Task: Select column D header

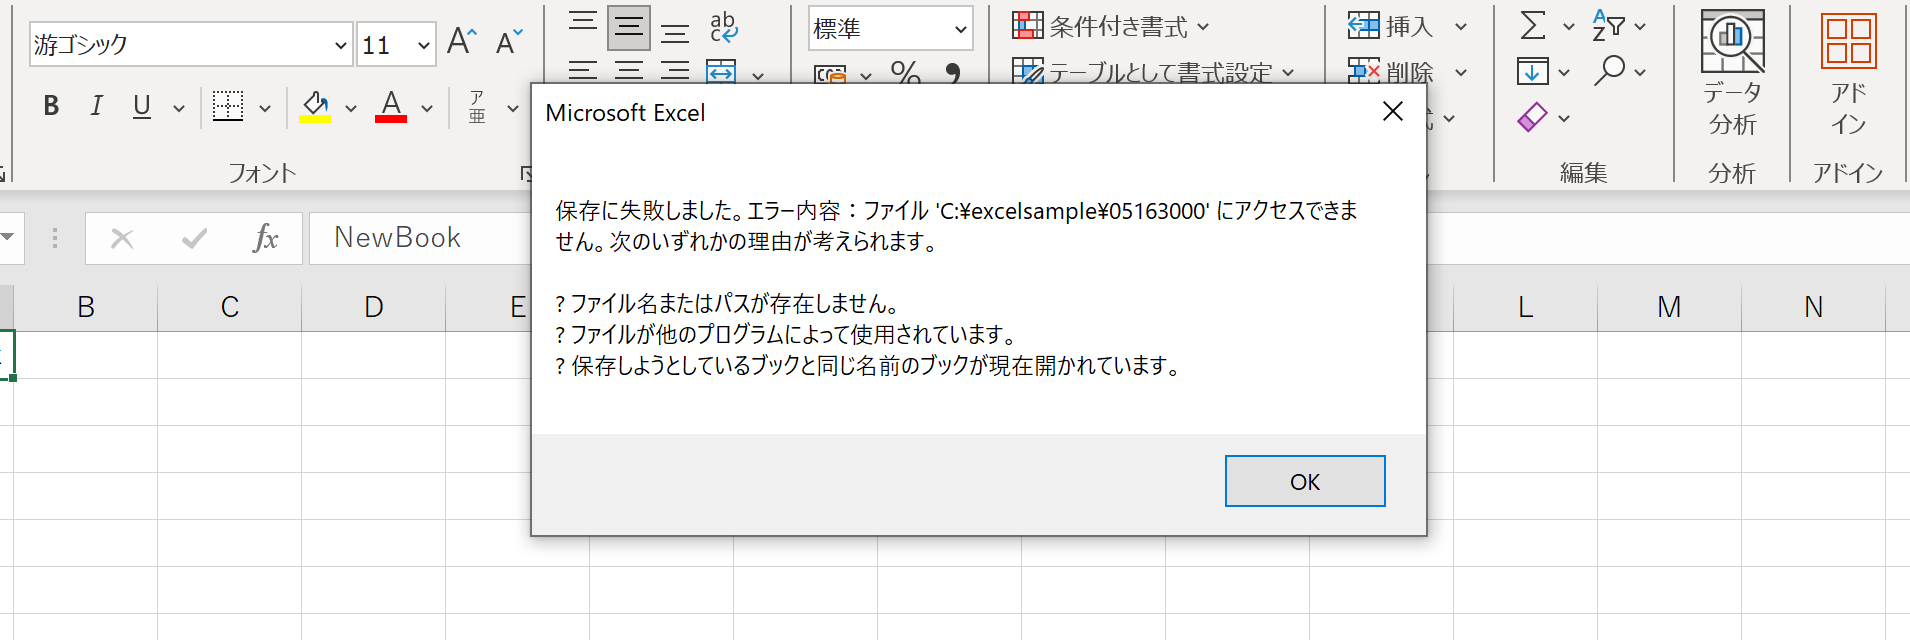Action: pos(374,307)
